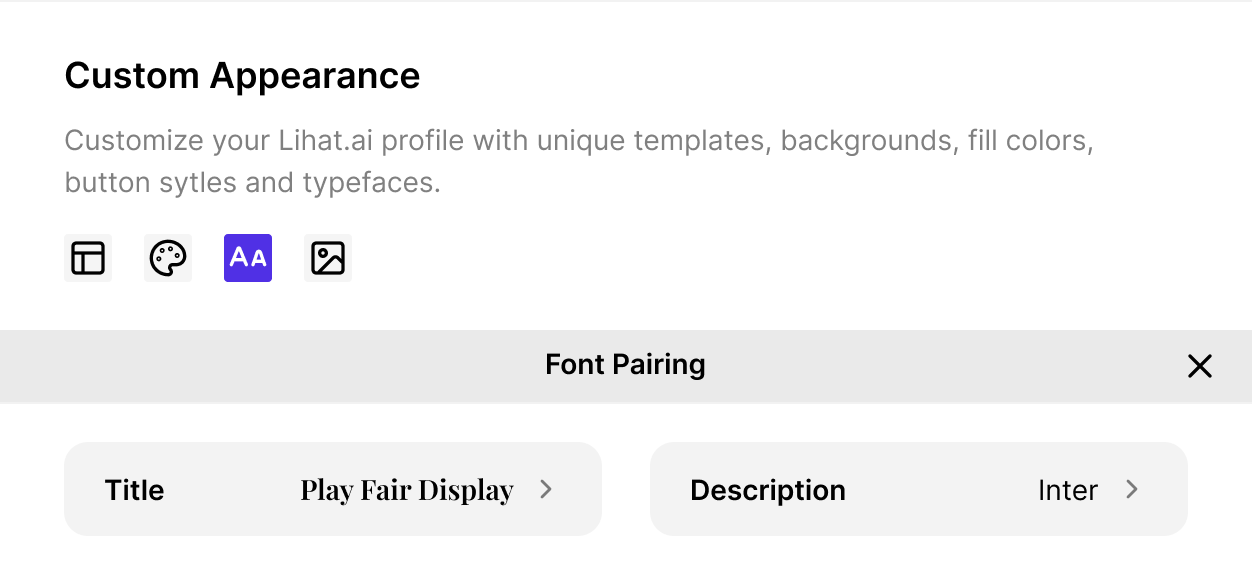1252x576 pixels.
Task: Click the purple AA typography icon
Action: click(x=248, y=258)
